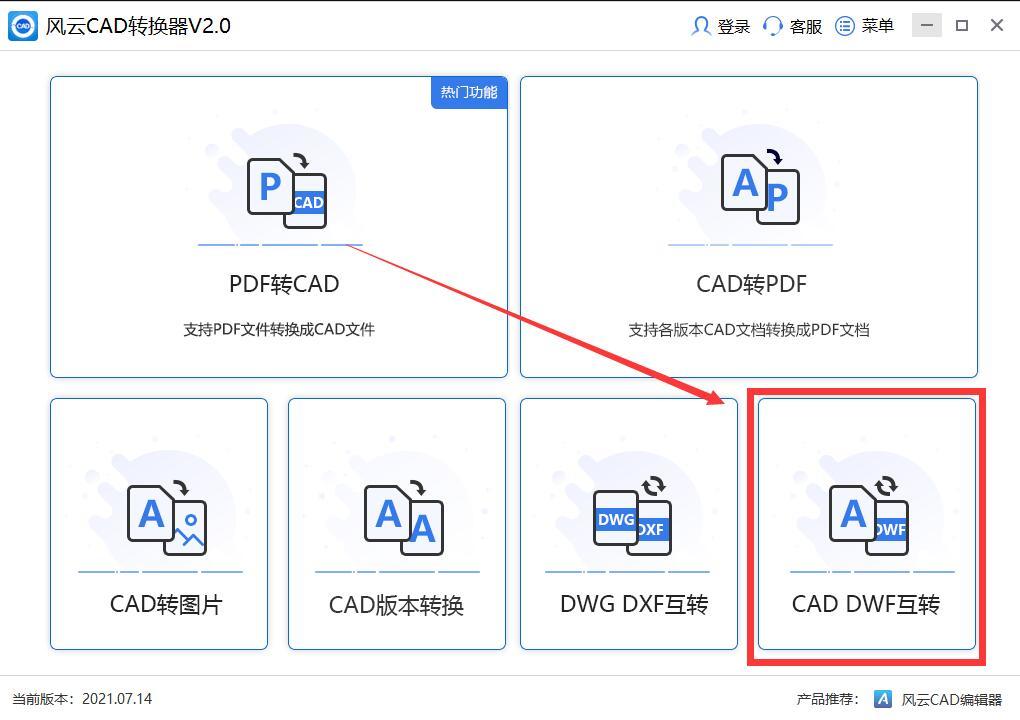Click the CAD to image file icon
Image resolution: width=1020 pixels, height=720 pixels.
pos(167,518)
